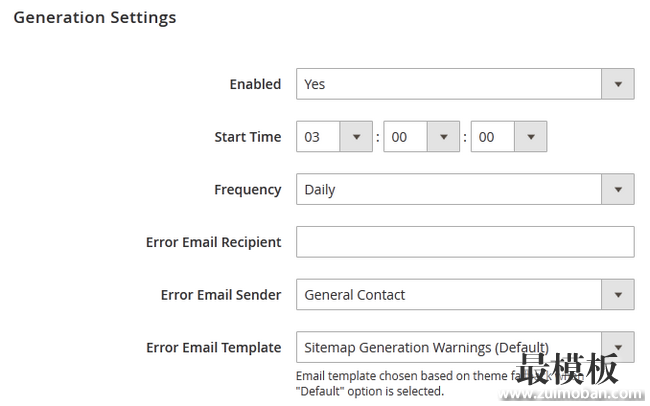Click the Enabled dropdown arrow
The height and width of the screenshot is (406, 650).
pyautogui.click(x=618, y=84)
